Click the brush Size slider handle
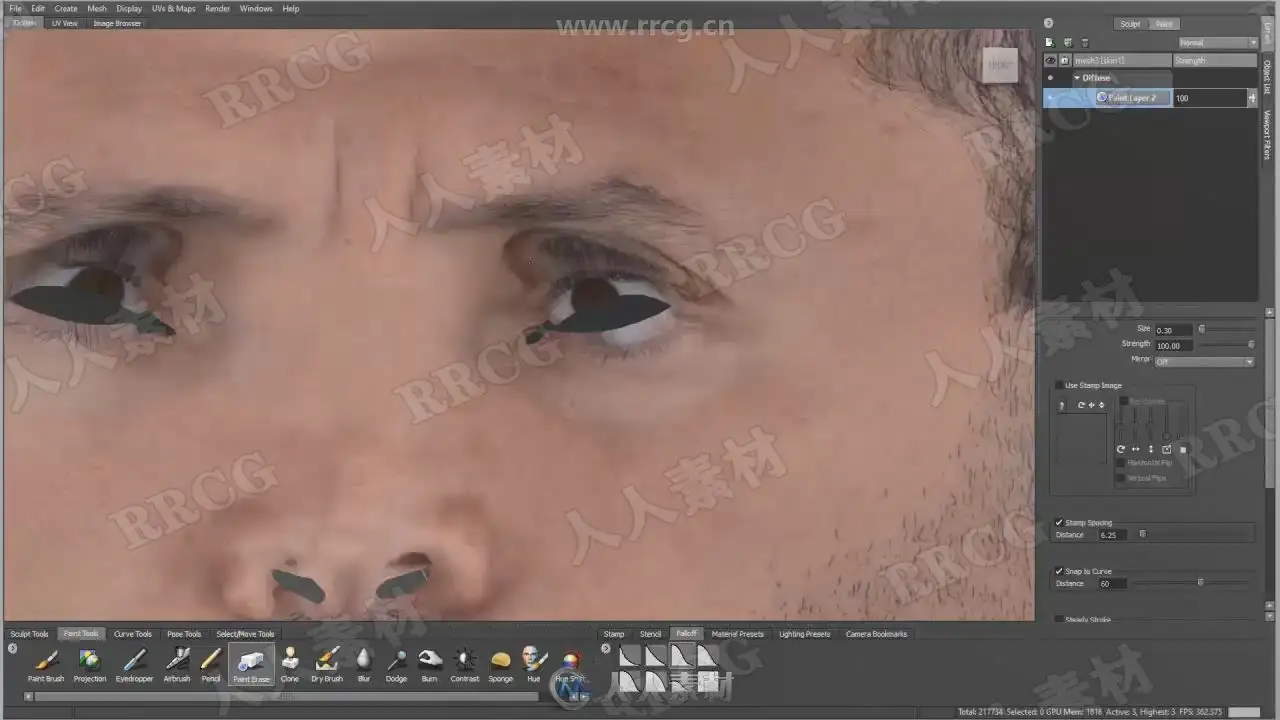The width and height of the screenshot is (1280, 720). click(x=1202, y=329)
